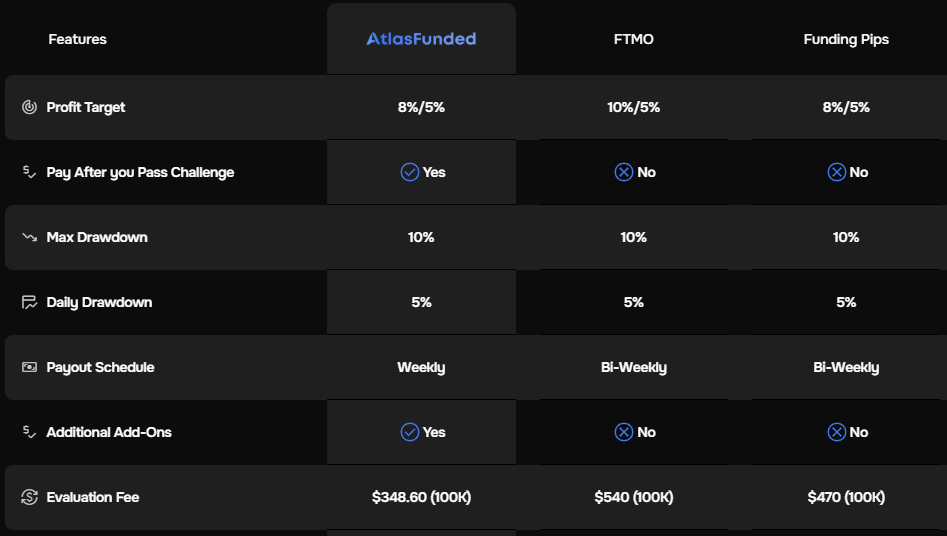Click the Pay After you Pass Challenge icon
Image resolution: width=947 pixels, height=536 pixels.
tap(29, 172)
